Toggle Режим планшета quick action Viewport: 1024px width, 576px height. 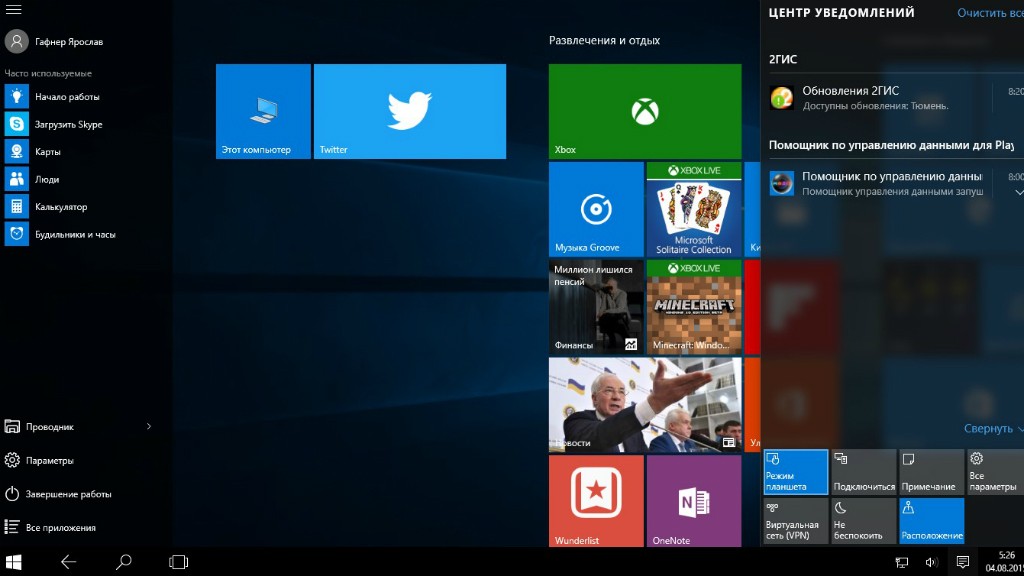pyautogui.click(x=796, y=472)
